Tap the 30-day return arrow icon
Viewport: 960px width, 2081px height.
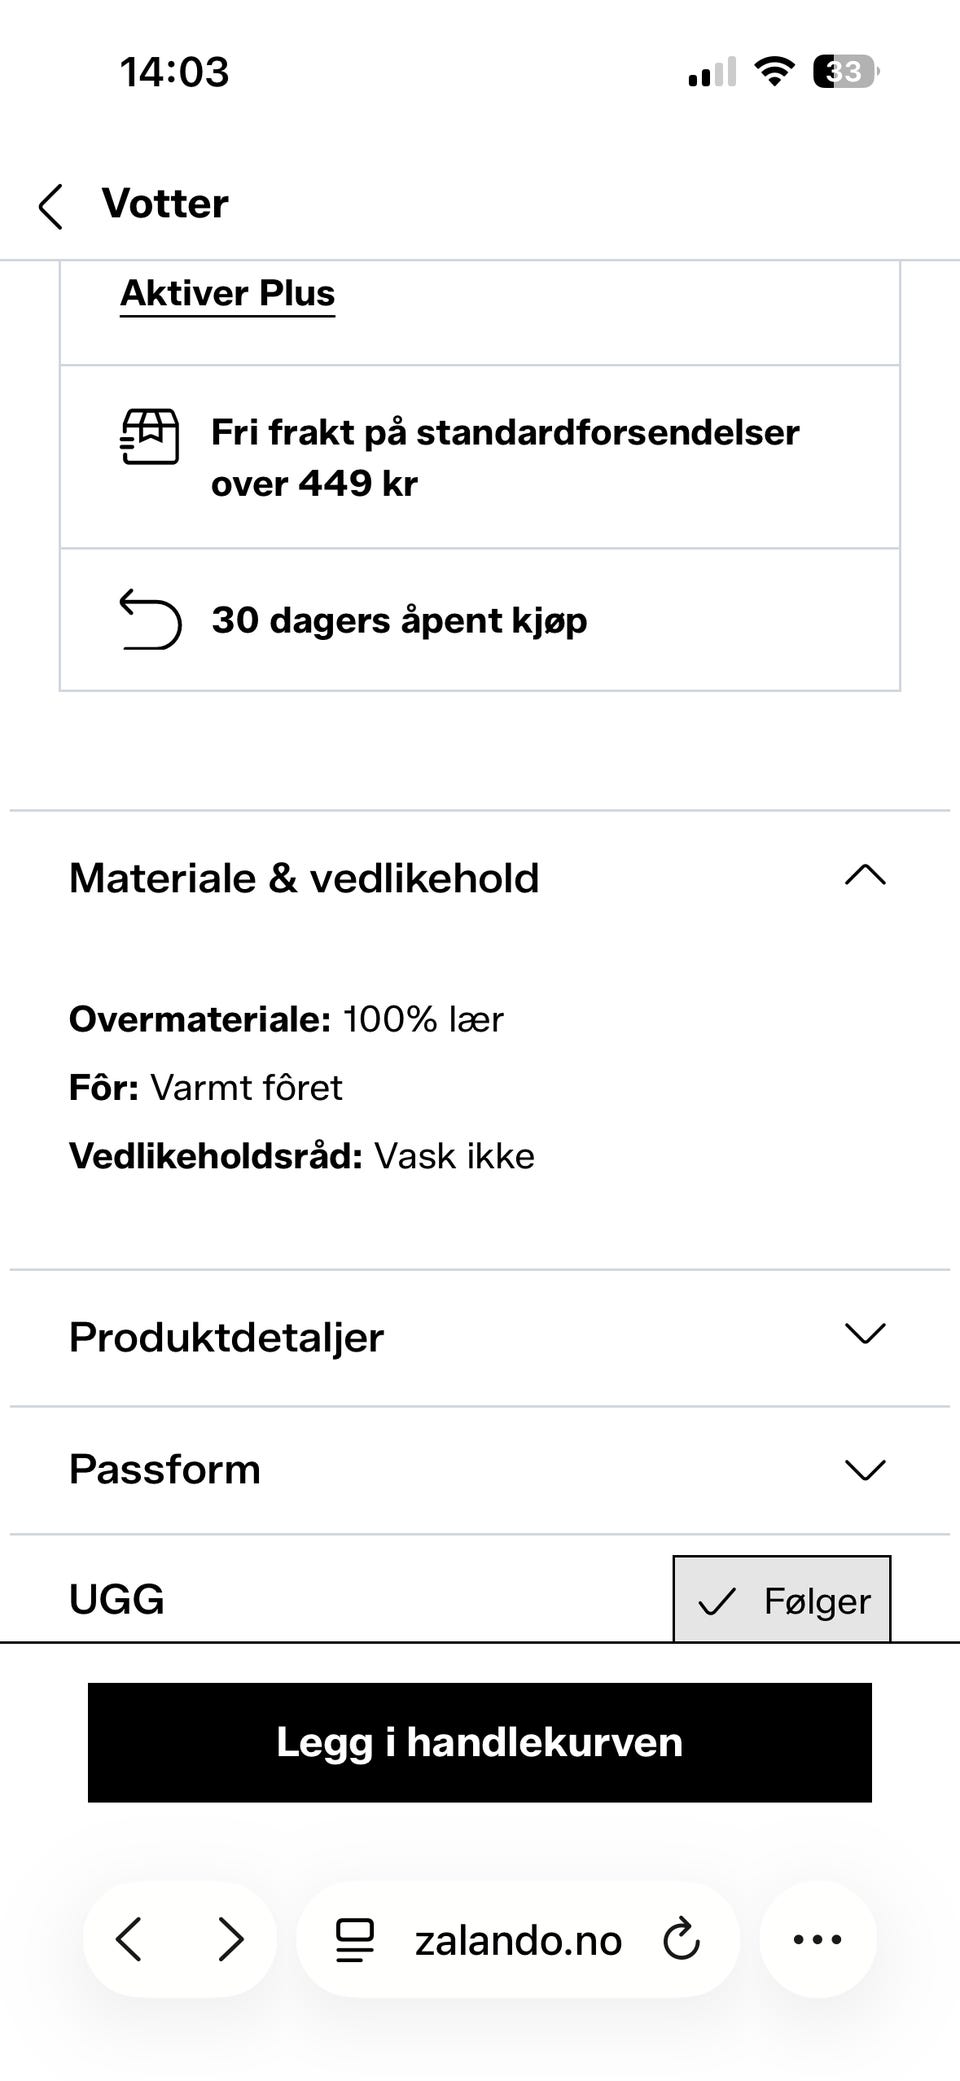click(x=150, y=620)
